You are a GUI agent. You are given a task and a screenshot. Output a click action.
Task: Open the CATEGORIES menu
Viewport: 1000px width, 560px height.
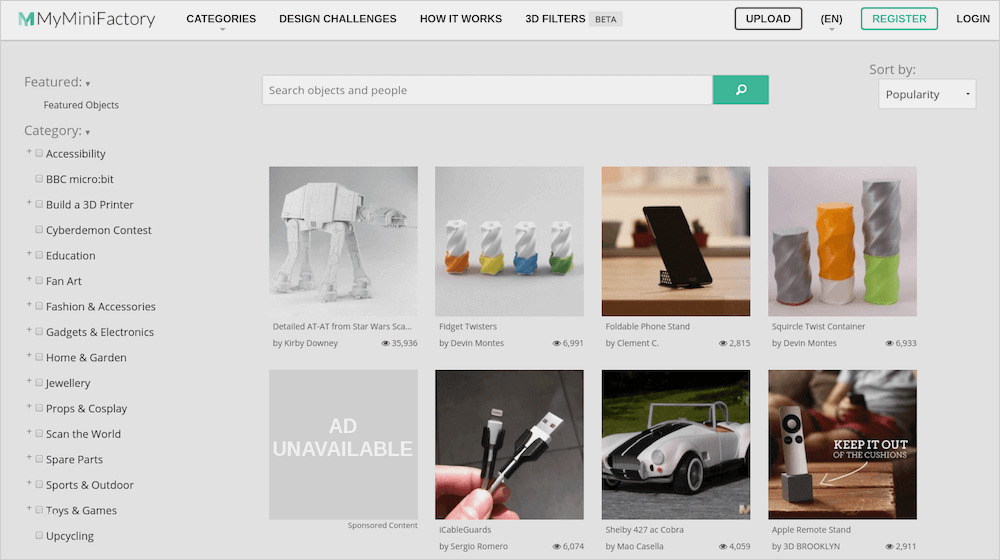point(221,19)
